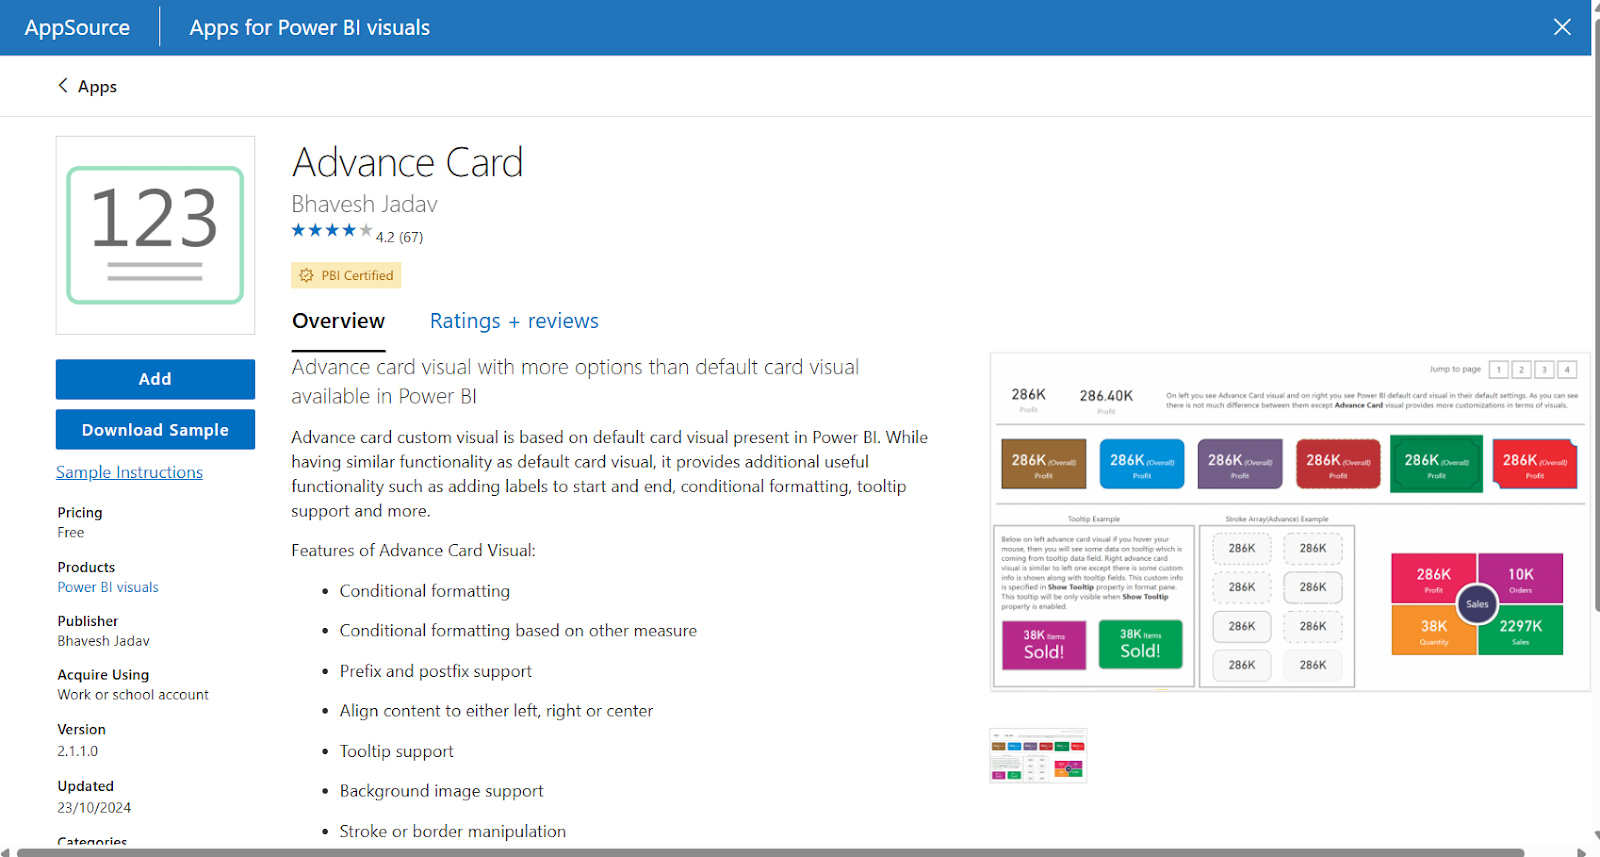
Task: Download the sample file
Action: point(155,430)
